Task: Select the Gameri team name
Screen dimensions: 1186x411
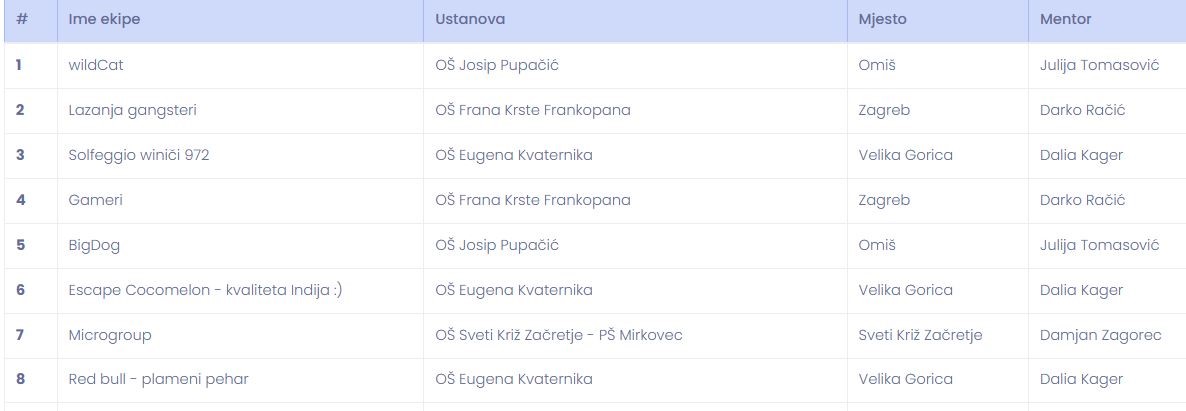Action: (x=95, y=200)
